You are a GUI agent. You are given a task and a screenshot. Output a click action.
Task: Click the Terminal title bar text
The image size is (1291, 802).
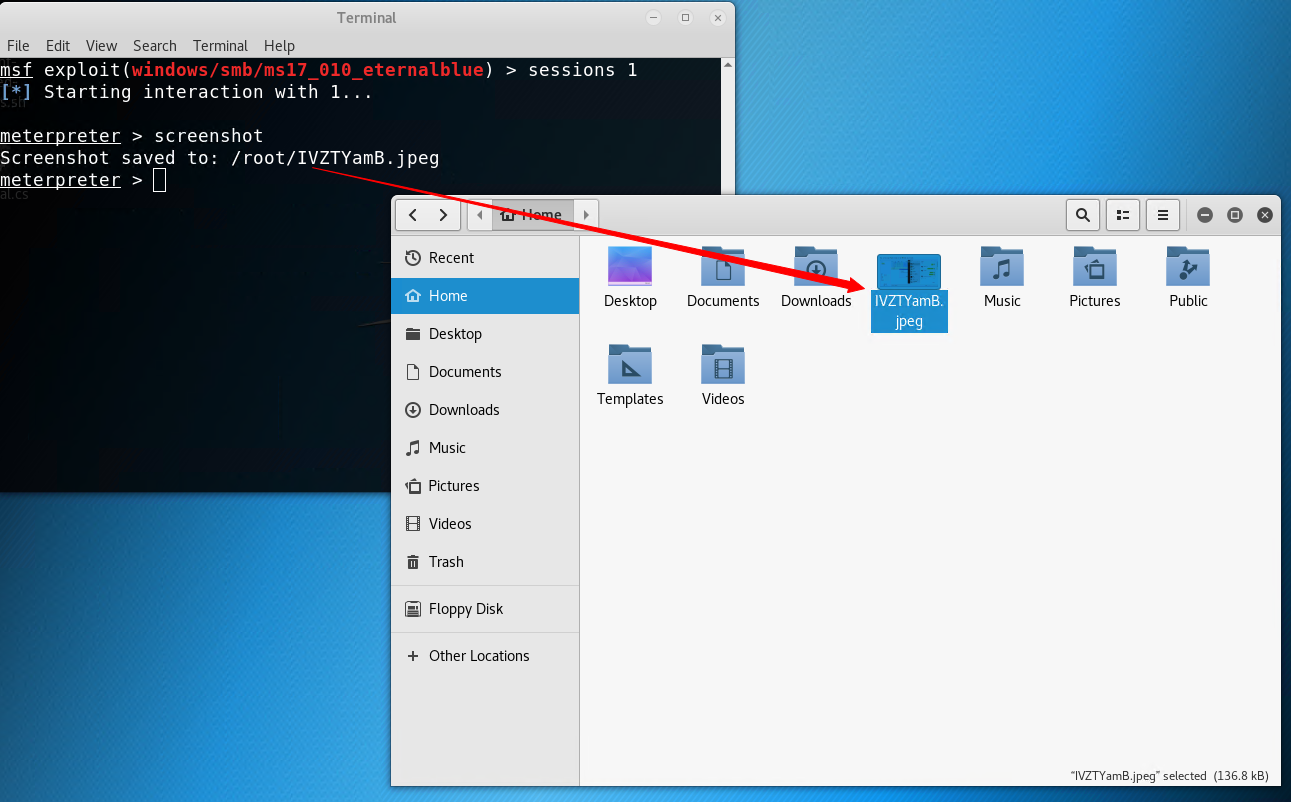367,18
